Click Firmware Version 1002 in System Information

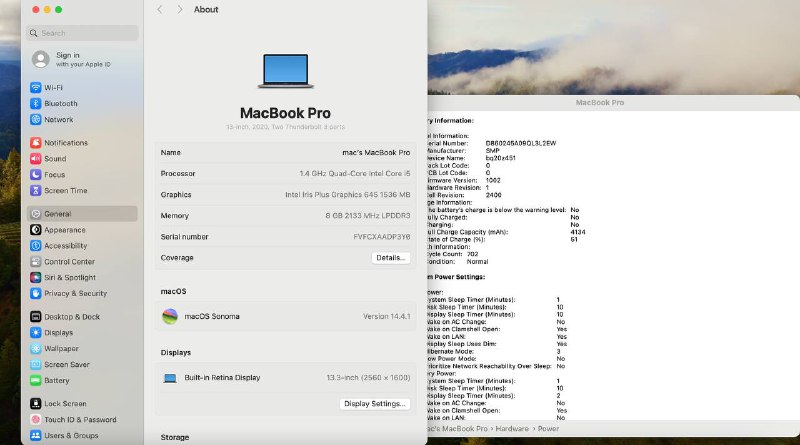tap(464, 180)
